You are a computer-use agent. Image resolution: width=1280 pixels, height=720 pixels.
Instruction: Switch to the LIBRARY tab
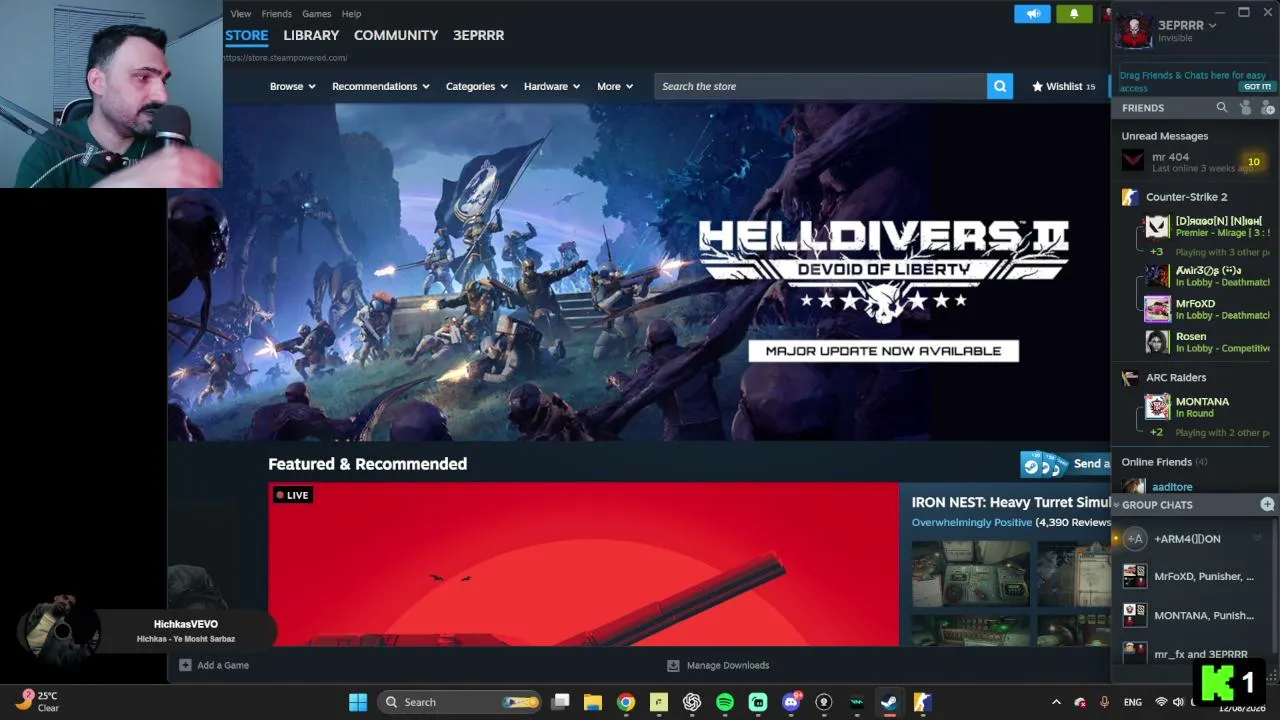coord(311,35)
